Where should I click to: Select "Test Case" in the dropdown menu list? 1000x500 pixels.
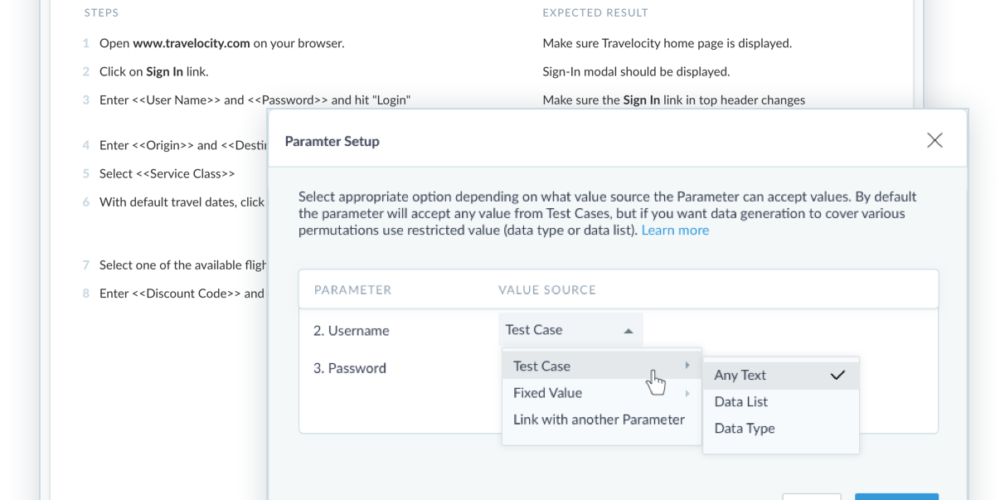[x=542, y=366]
